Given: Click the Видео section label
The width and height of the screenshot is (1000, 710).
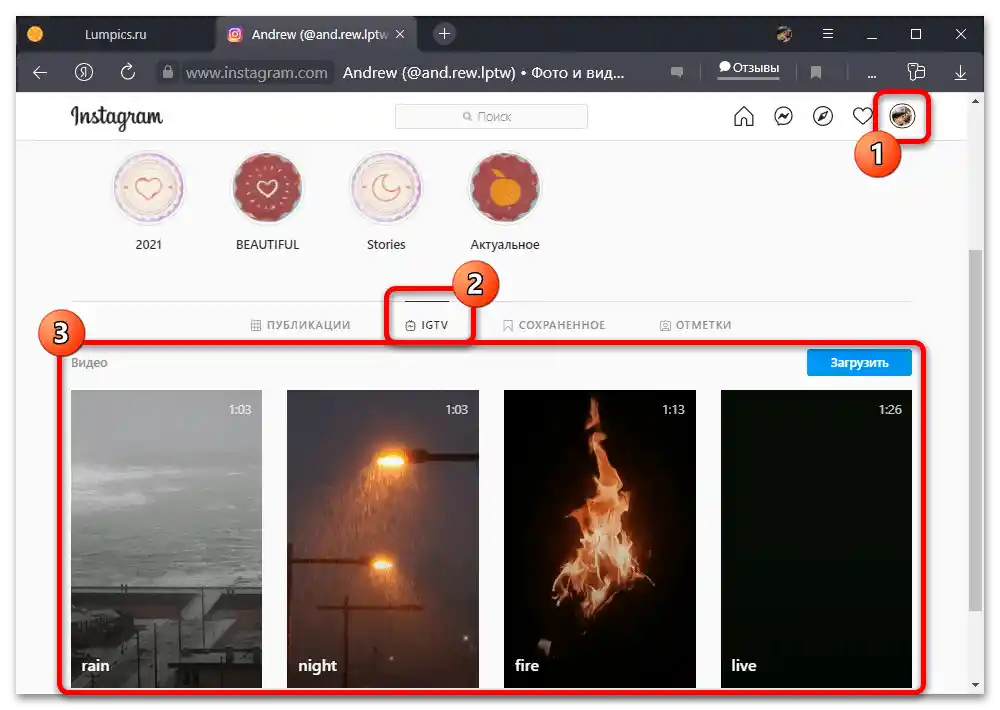Looking at the screenshot, I should click(89, 362).
